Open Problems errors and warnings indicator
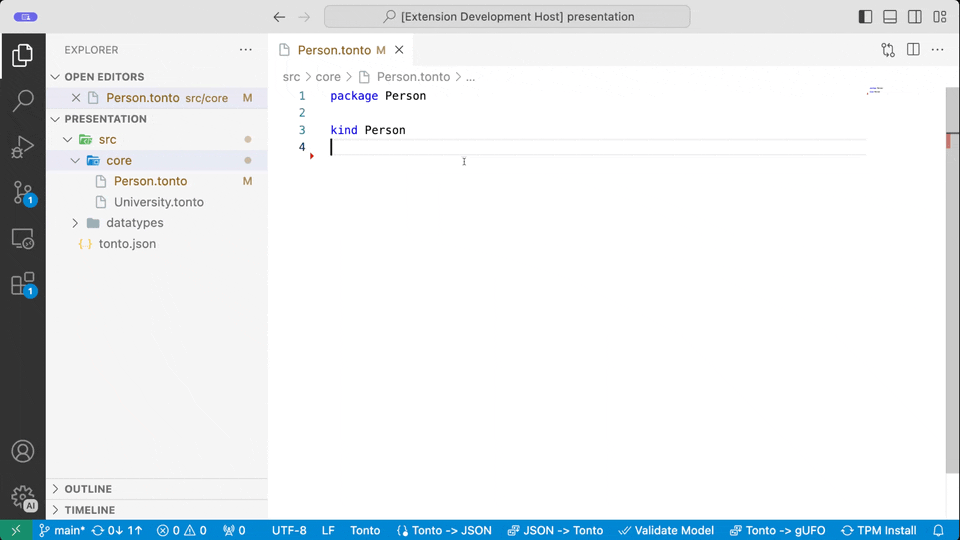 pos(181,530)
